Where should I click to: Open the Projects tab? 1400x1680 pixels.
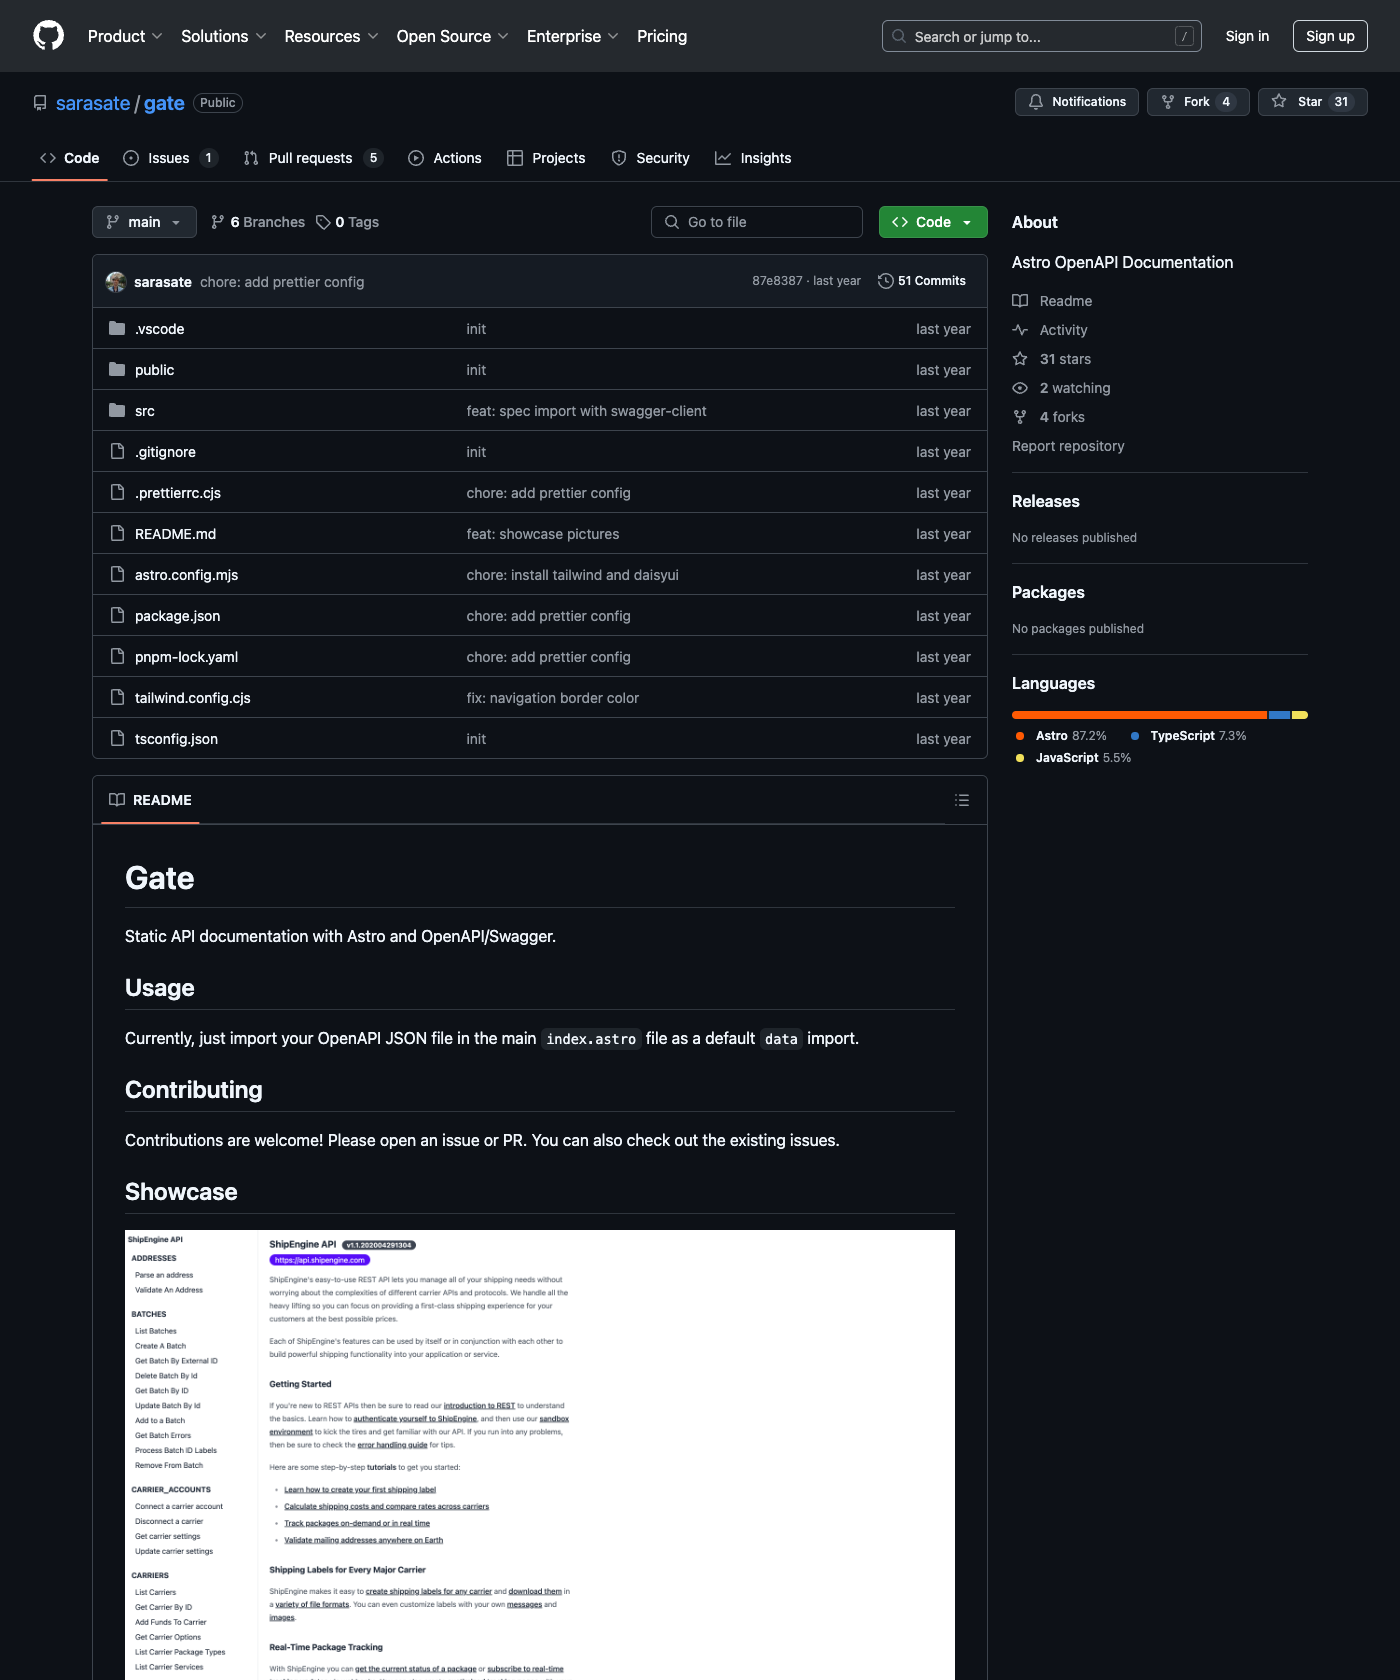point(546,158)
